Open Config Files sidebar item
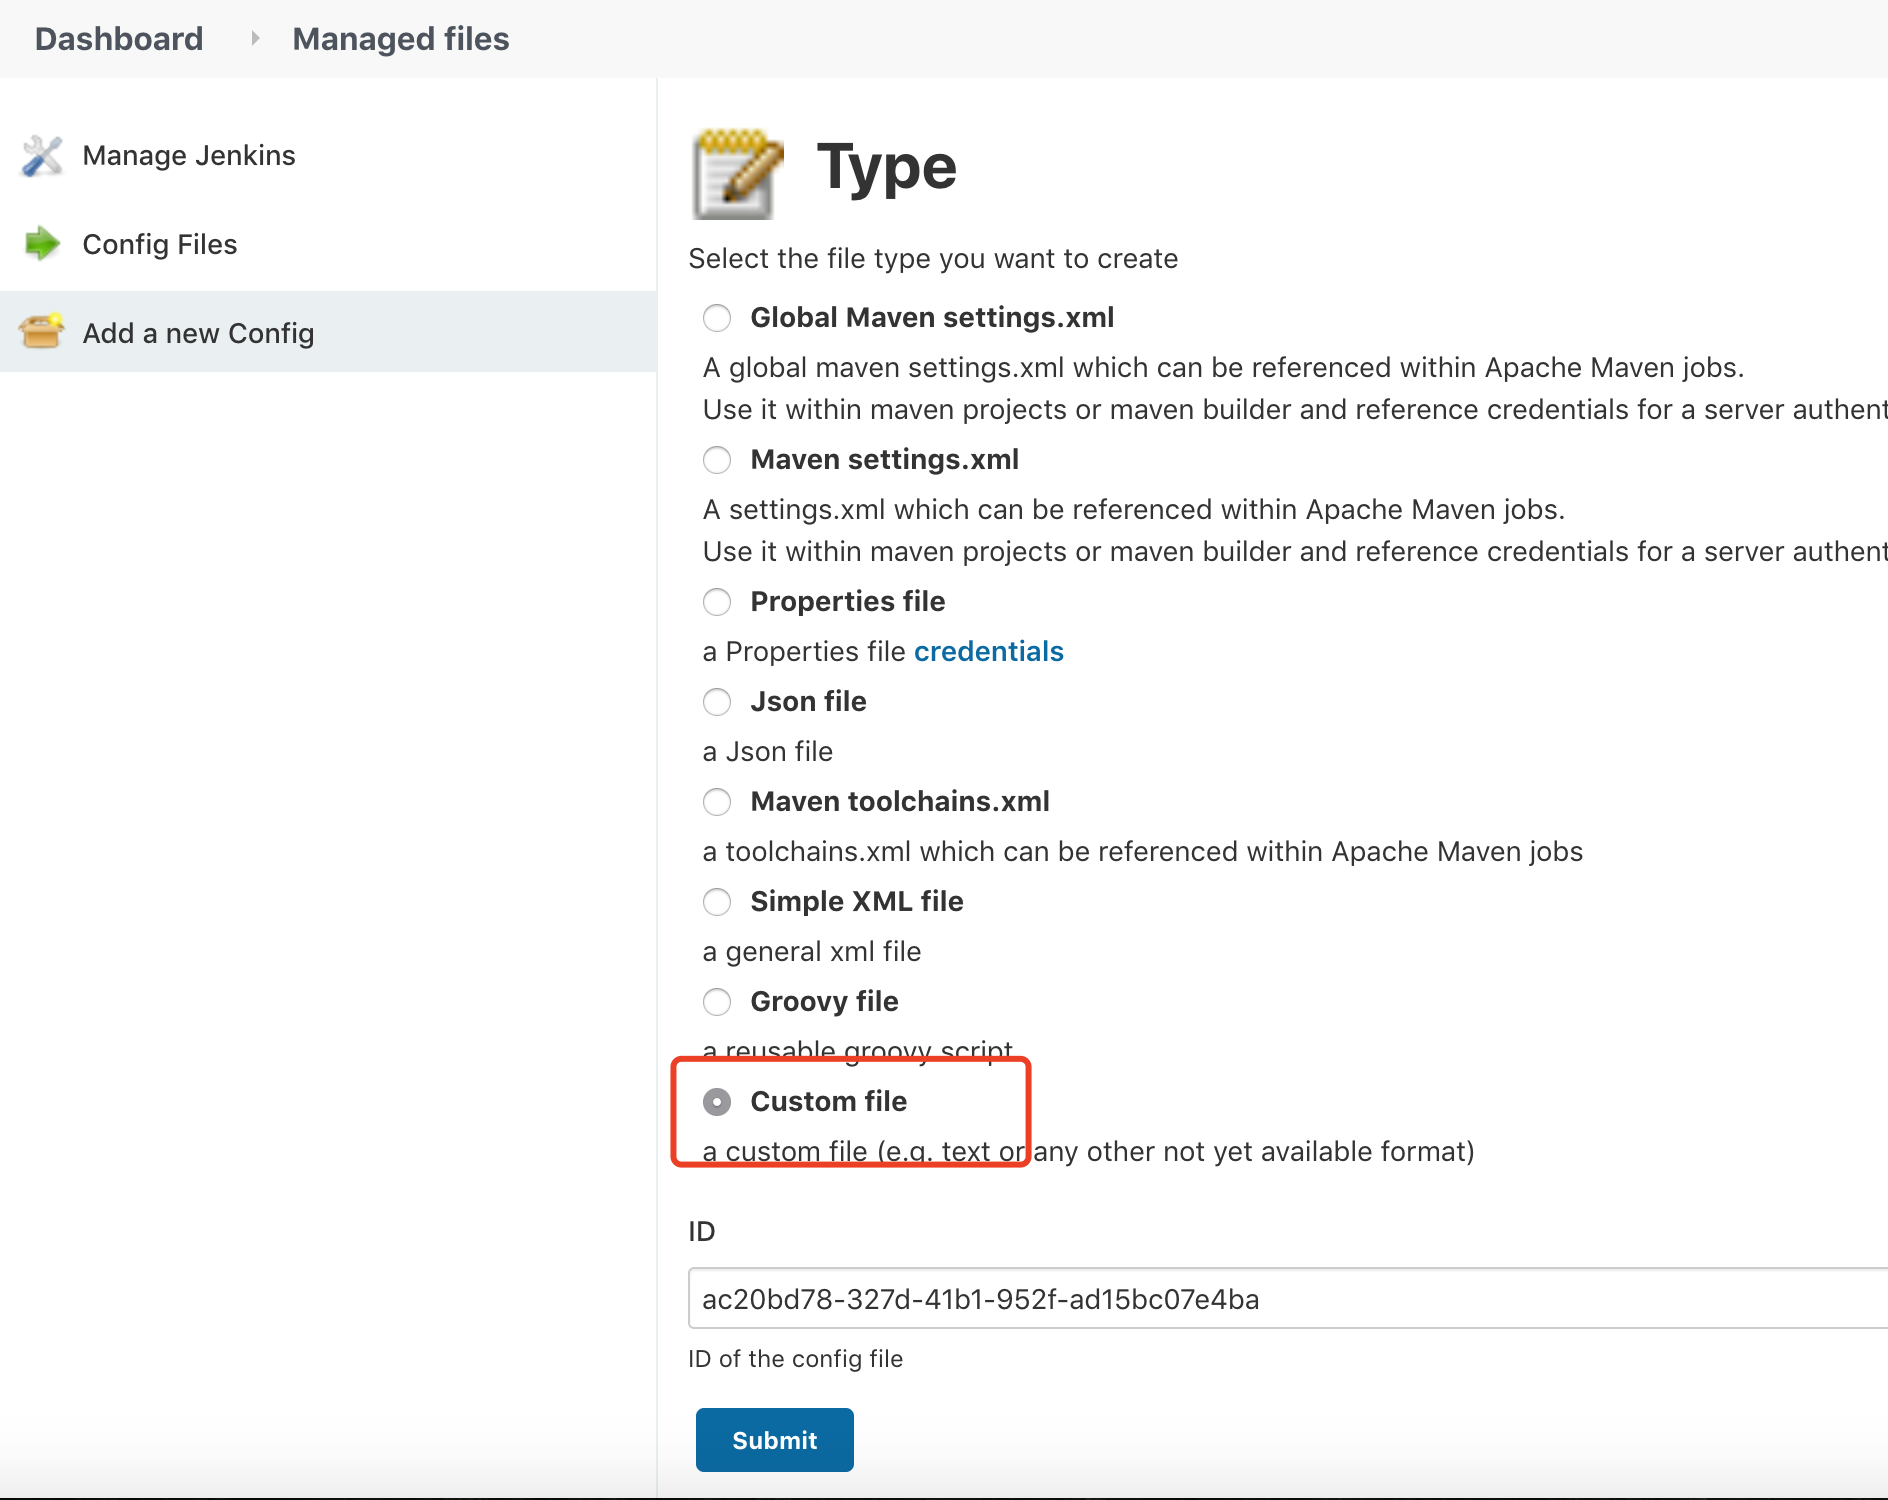The height and width of the screenshot is (1500, 1888). (x=160, y=245)
